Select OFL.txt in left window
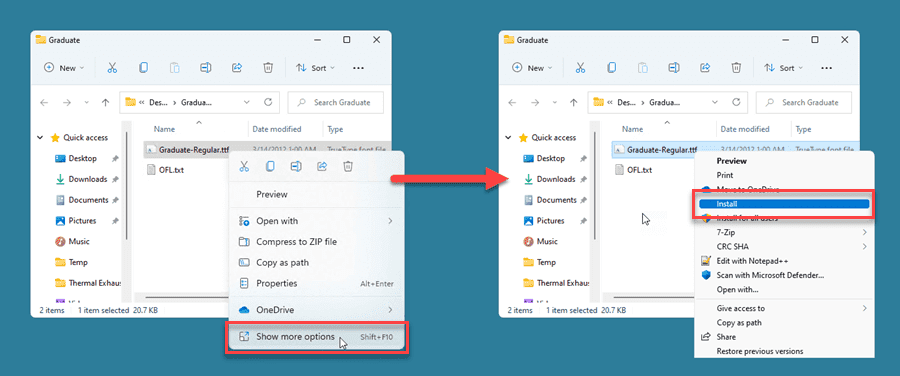This screenshot has width=900, height=376. (x=165, y=169)
